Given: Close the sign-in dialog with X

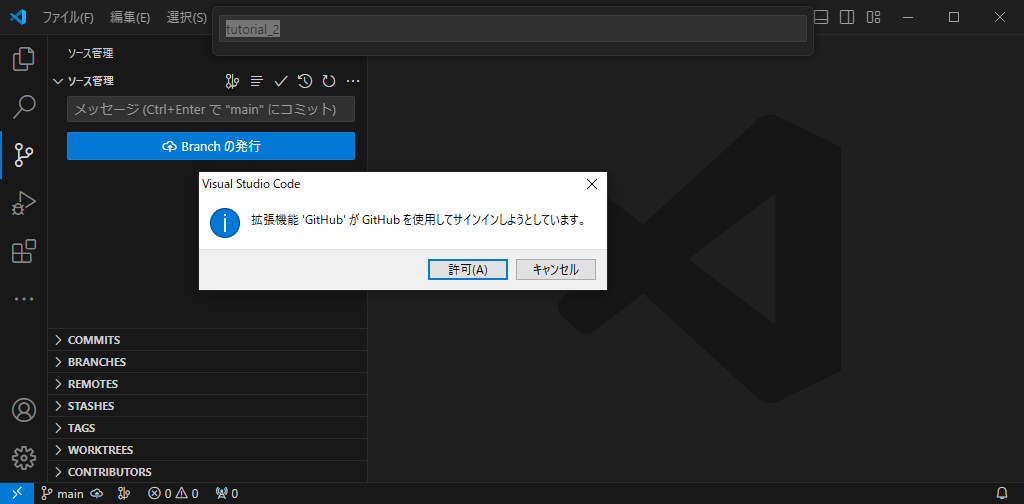Looking at the screenshot, I should tap(592, 184).
